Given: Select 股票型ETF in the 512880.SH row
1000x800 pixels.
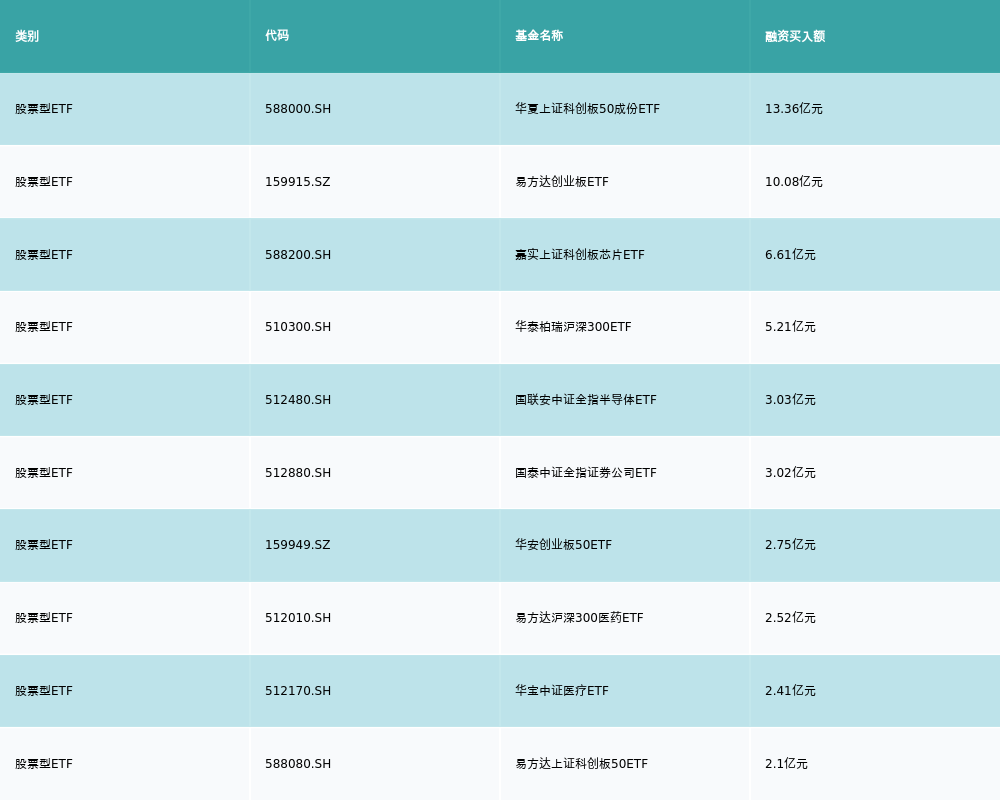Looking at the screenshot, I should pyautogui.click(x=44, y=473).
